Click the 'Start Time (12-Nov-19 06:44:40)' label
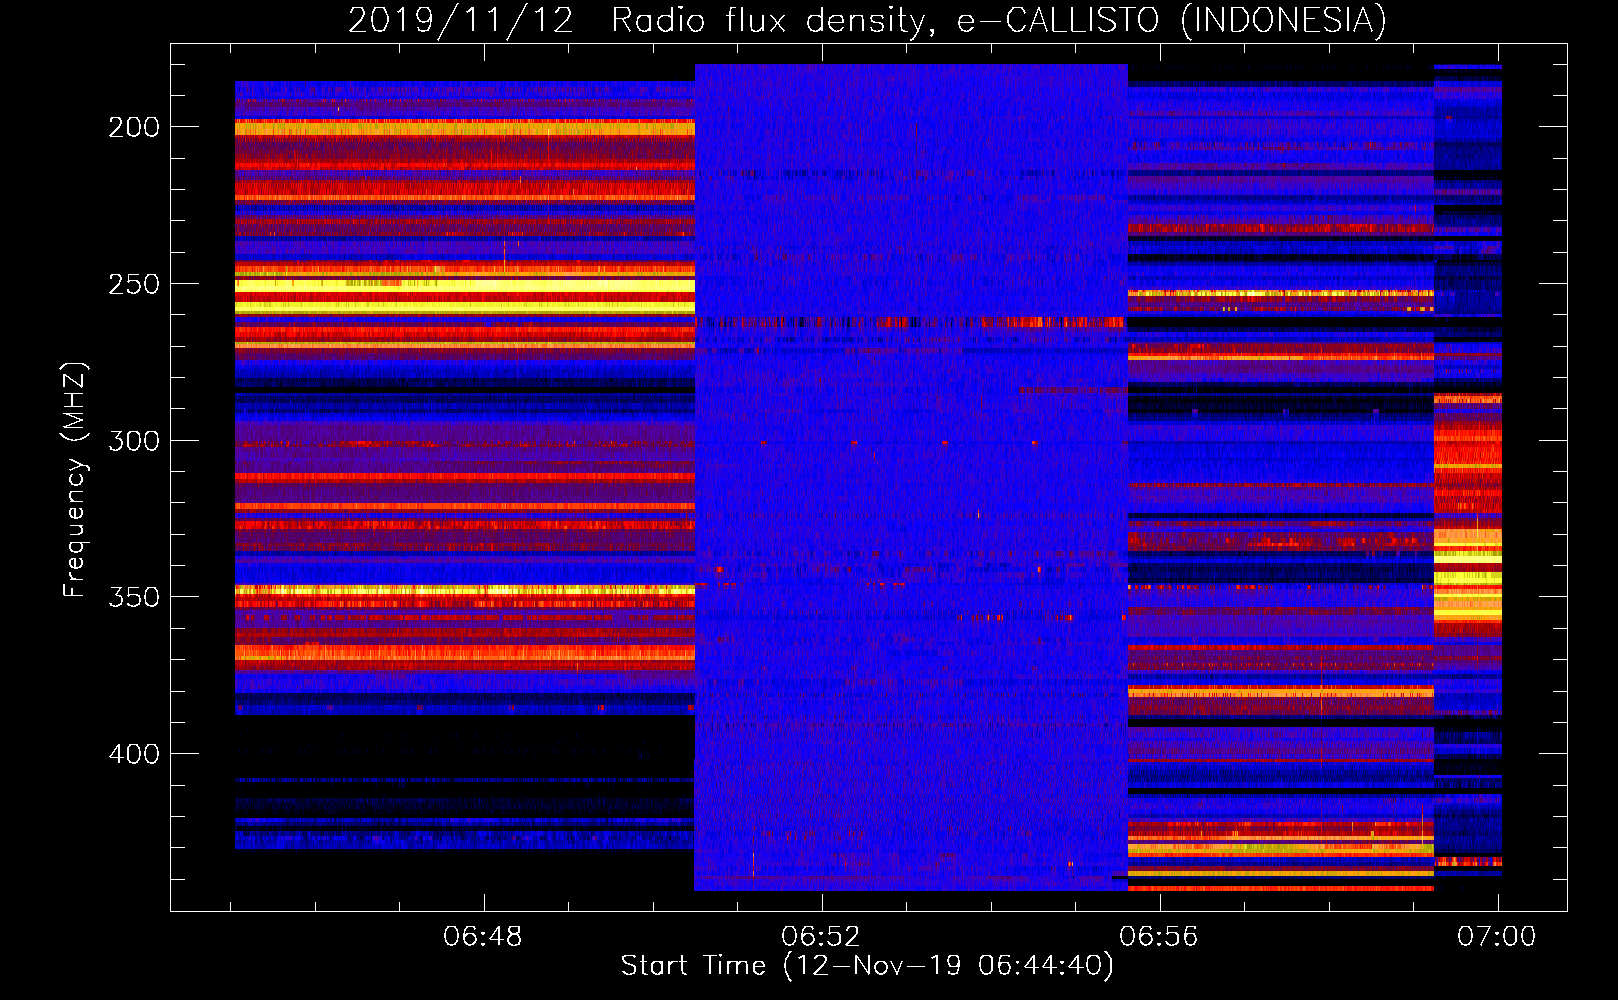Image resolution: width=1618 pixels, height=1000 pixels. [867, 966]
